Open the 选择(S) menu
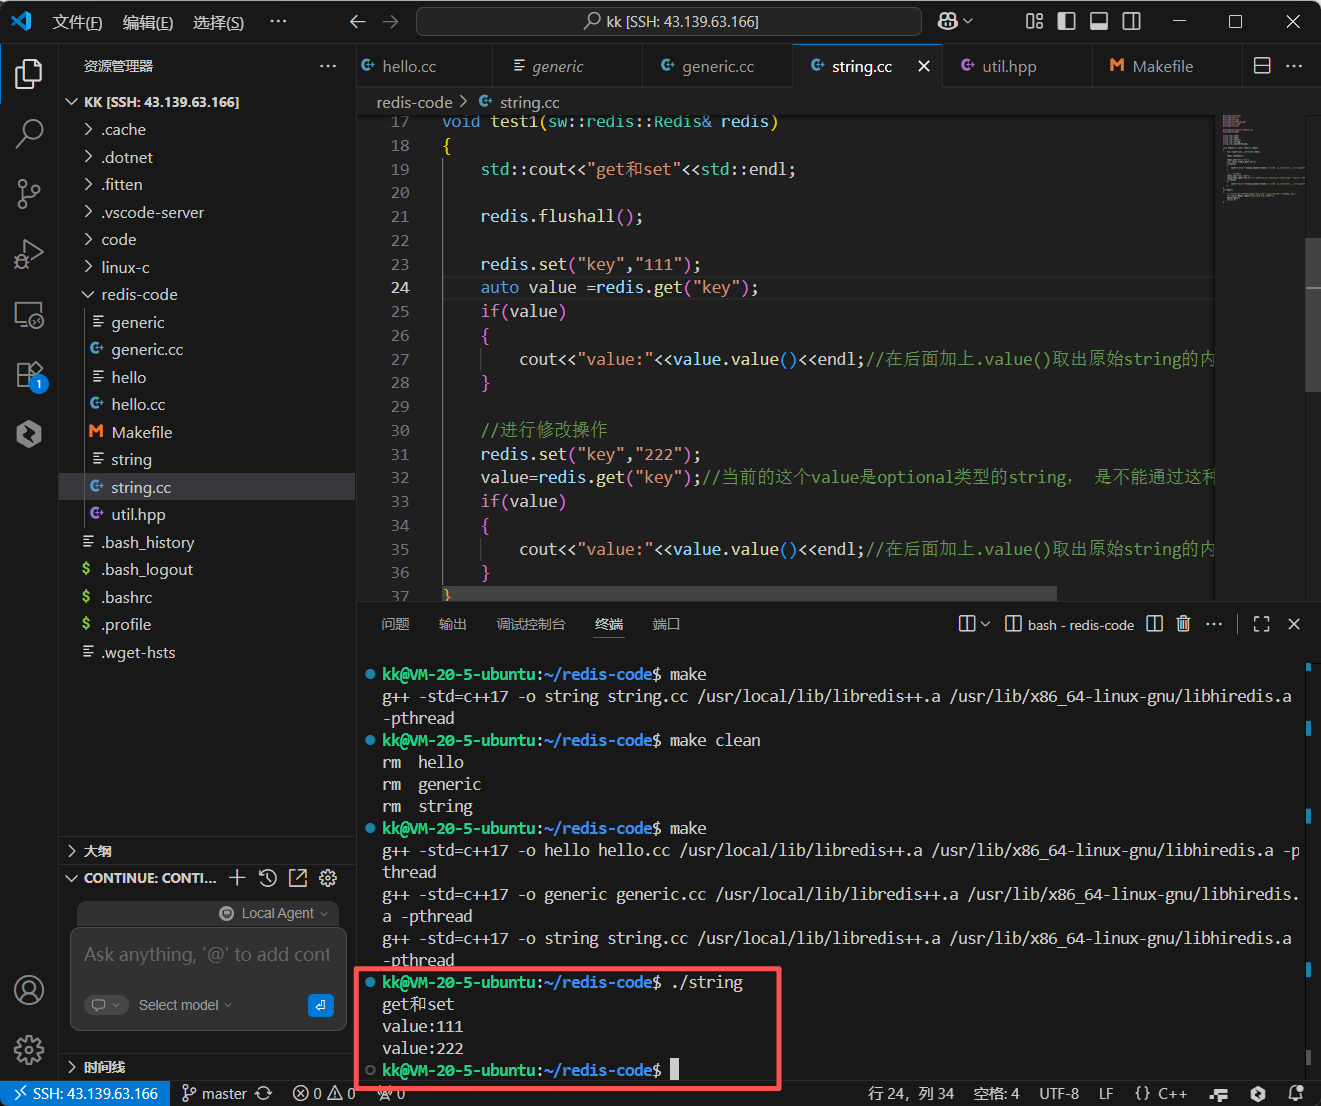1321x1106 pixels. point(218,22)
